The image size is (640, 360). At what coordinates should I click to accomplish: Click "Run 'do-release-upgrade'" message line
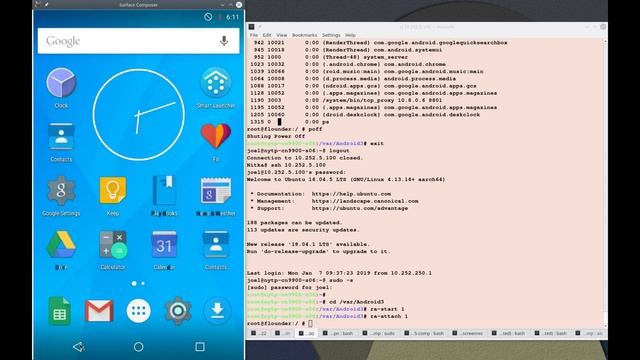coord(319,251)
